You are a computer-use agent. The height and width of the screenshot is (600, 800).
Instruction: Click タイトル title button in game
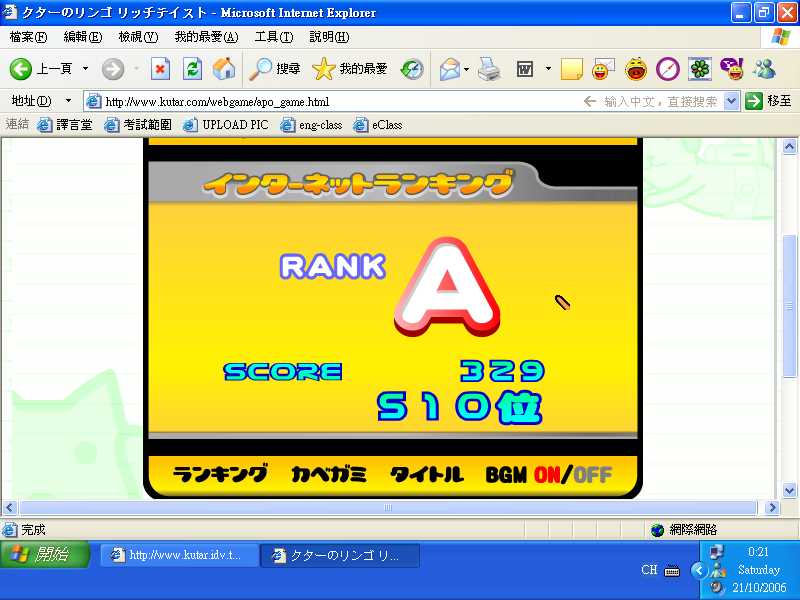427,474
